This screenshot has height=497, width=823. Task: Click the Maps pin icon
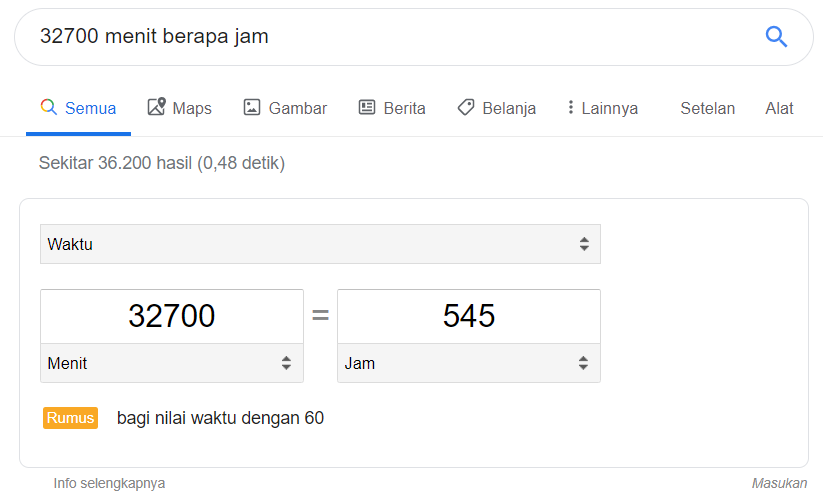pos(156,107)
